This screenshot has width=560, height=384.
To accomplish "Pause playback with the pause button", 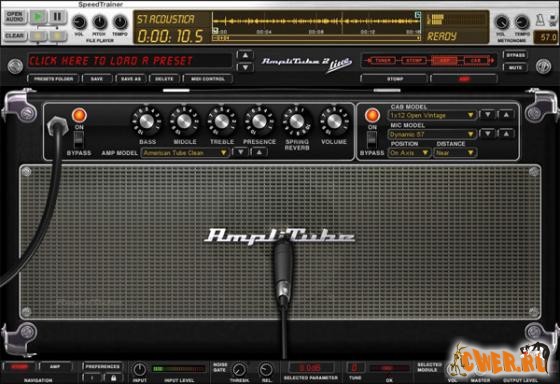I will (57, 17).
